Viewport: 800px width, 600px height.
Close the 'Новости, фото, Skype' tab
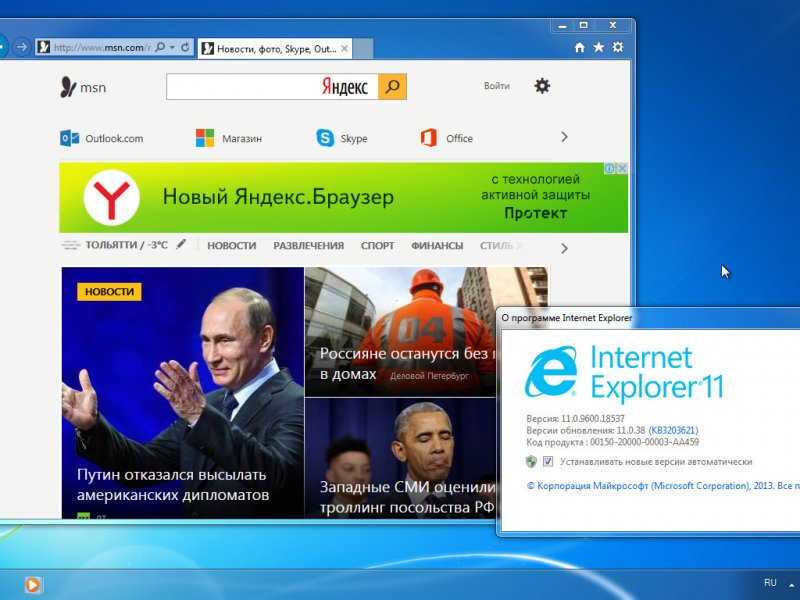[344, 48]
